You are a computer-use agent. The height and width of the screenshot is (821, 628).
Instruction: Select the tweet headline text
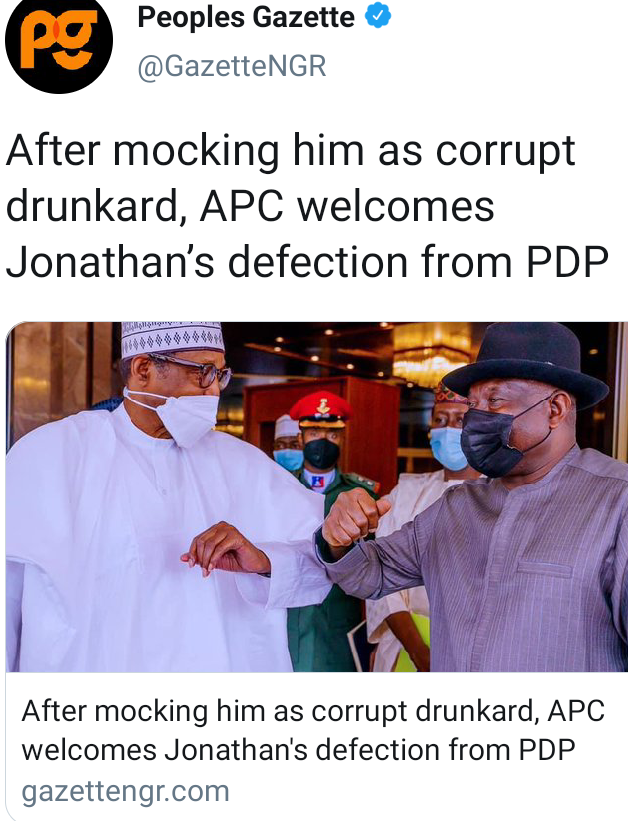coord(307,206)
